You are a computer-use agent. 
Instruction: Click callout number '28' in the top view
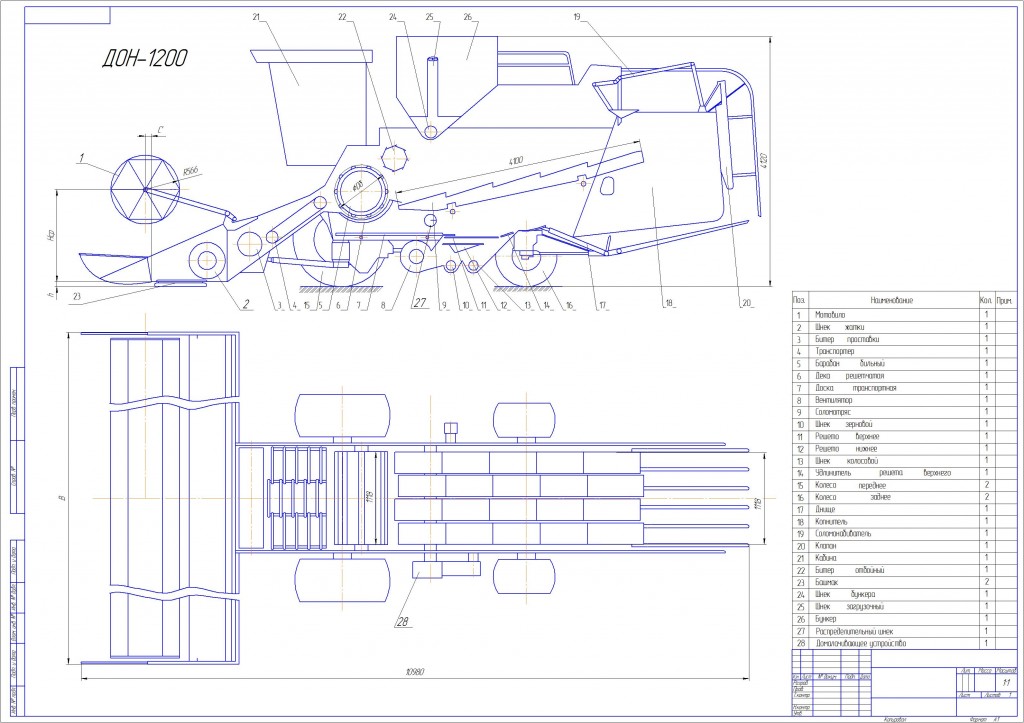pos(403,622)
